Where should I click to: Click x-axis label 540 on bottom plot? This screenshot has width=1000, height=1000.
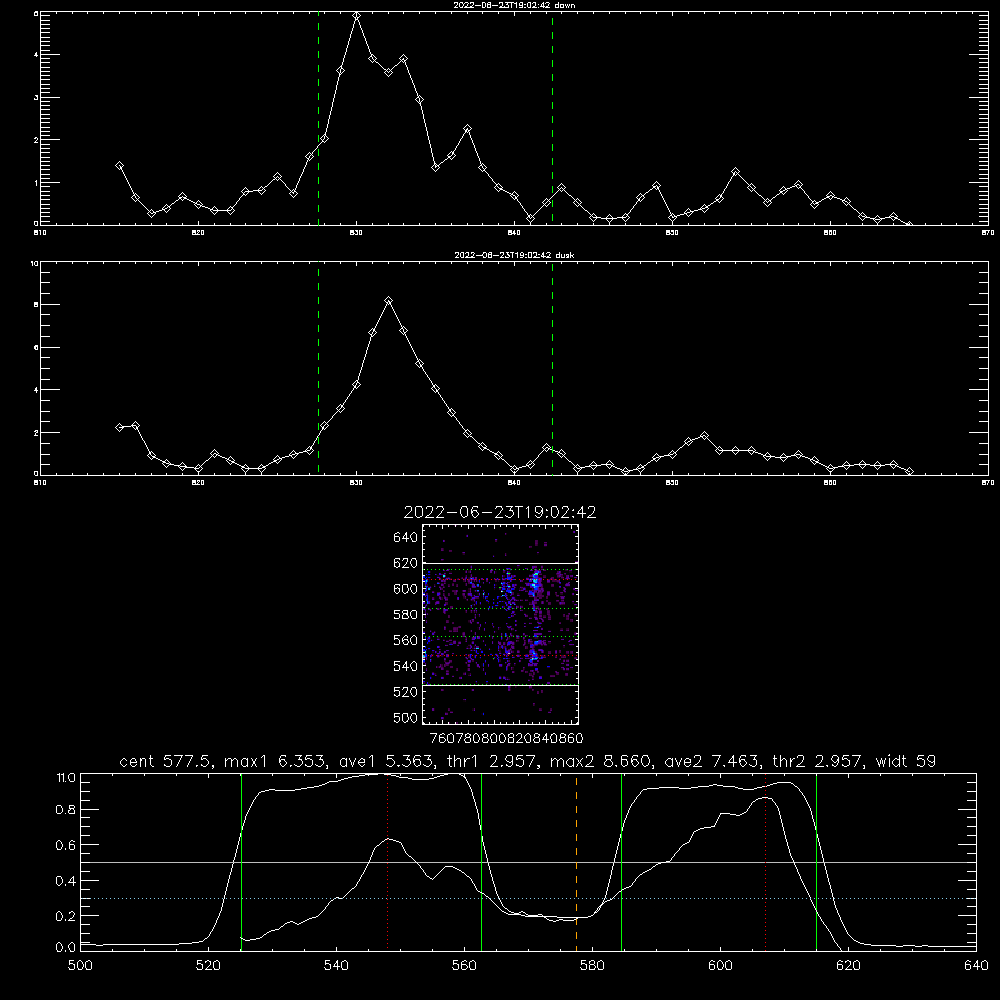[336, 966]
